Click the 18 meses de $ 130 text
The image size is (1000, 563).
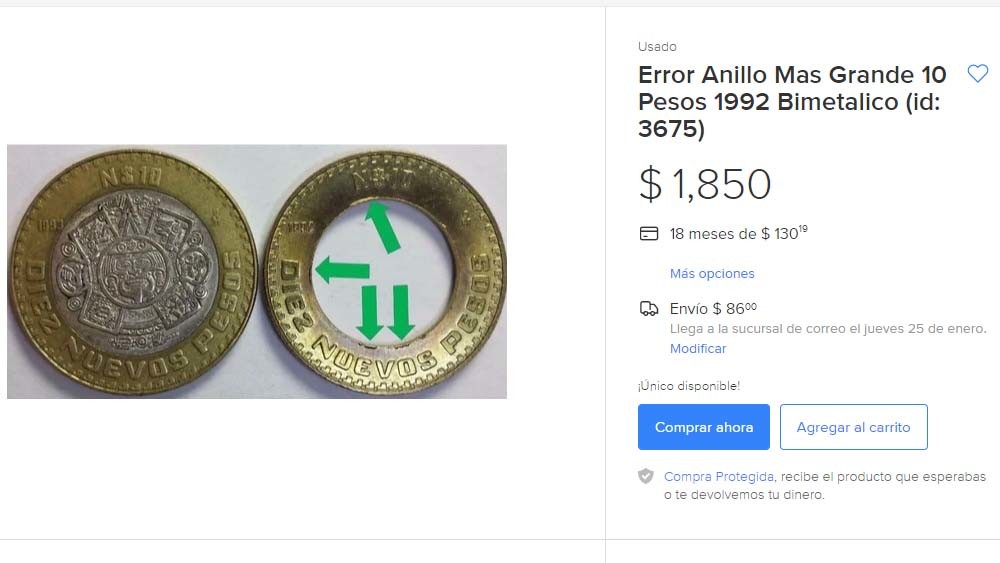pos(739,233)
